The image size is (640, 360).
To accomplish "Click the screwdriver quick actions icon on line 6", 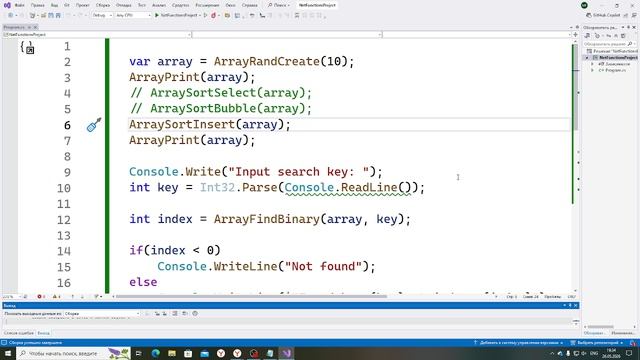I will pos(94,124).
